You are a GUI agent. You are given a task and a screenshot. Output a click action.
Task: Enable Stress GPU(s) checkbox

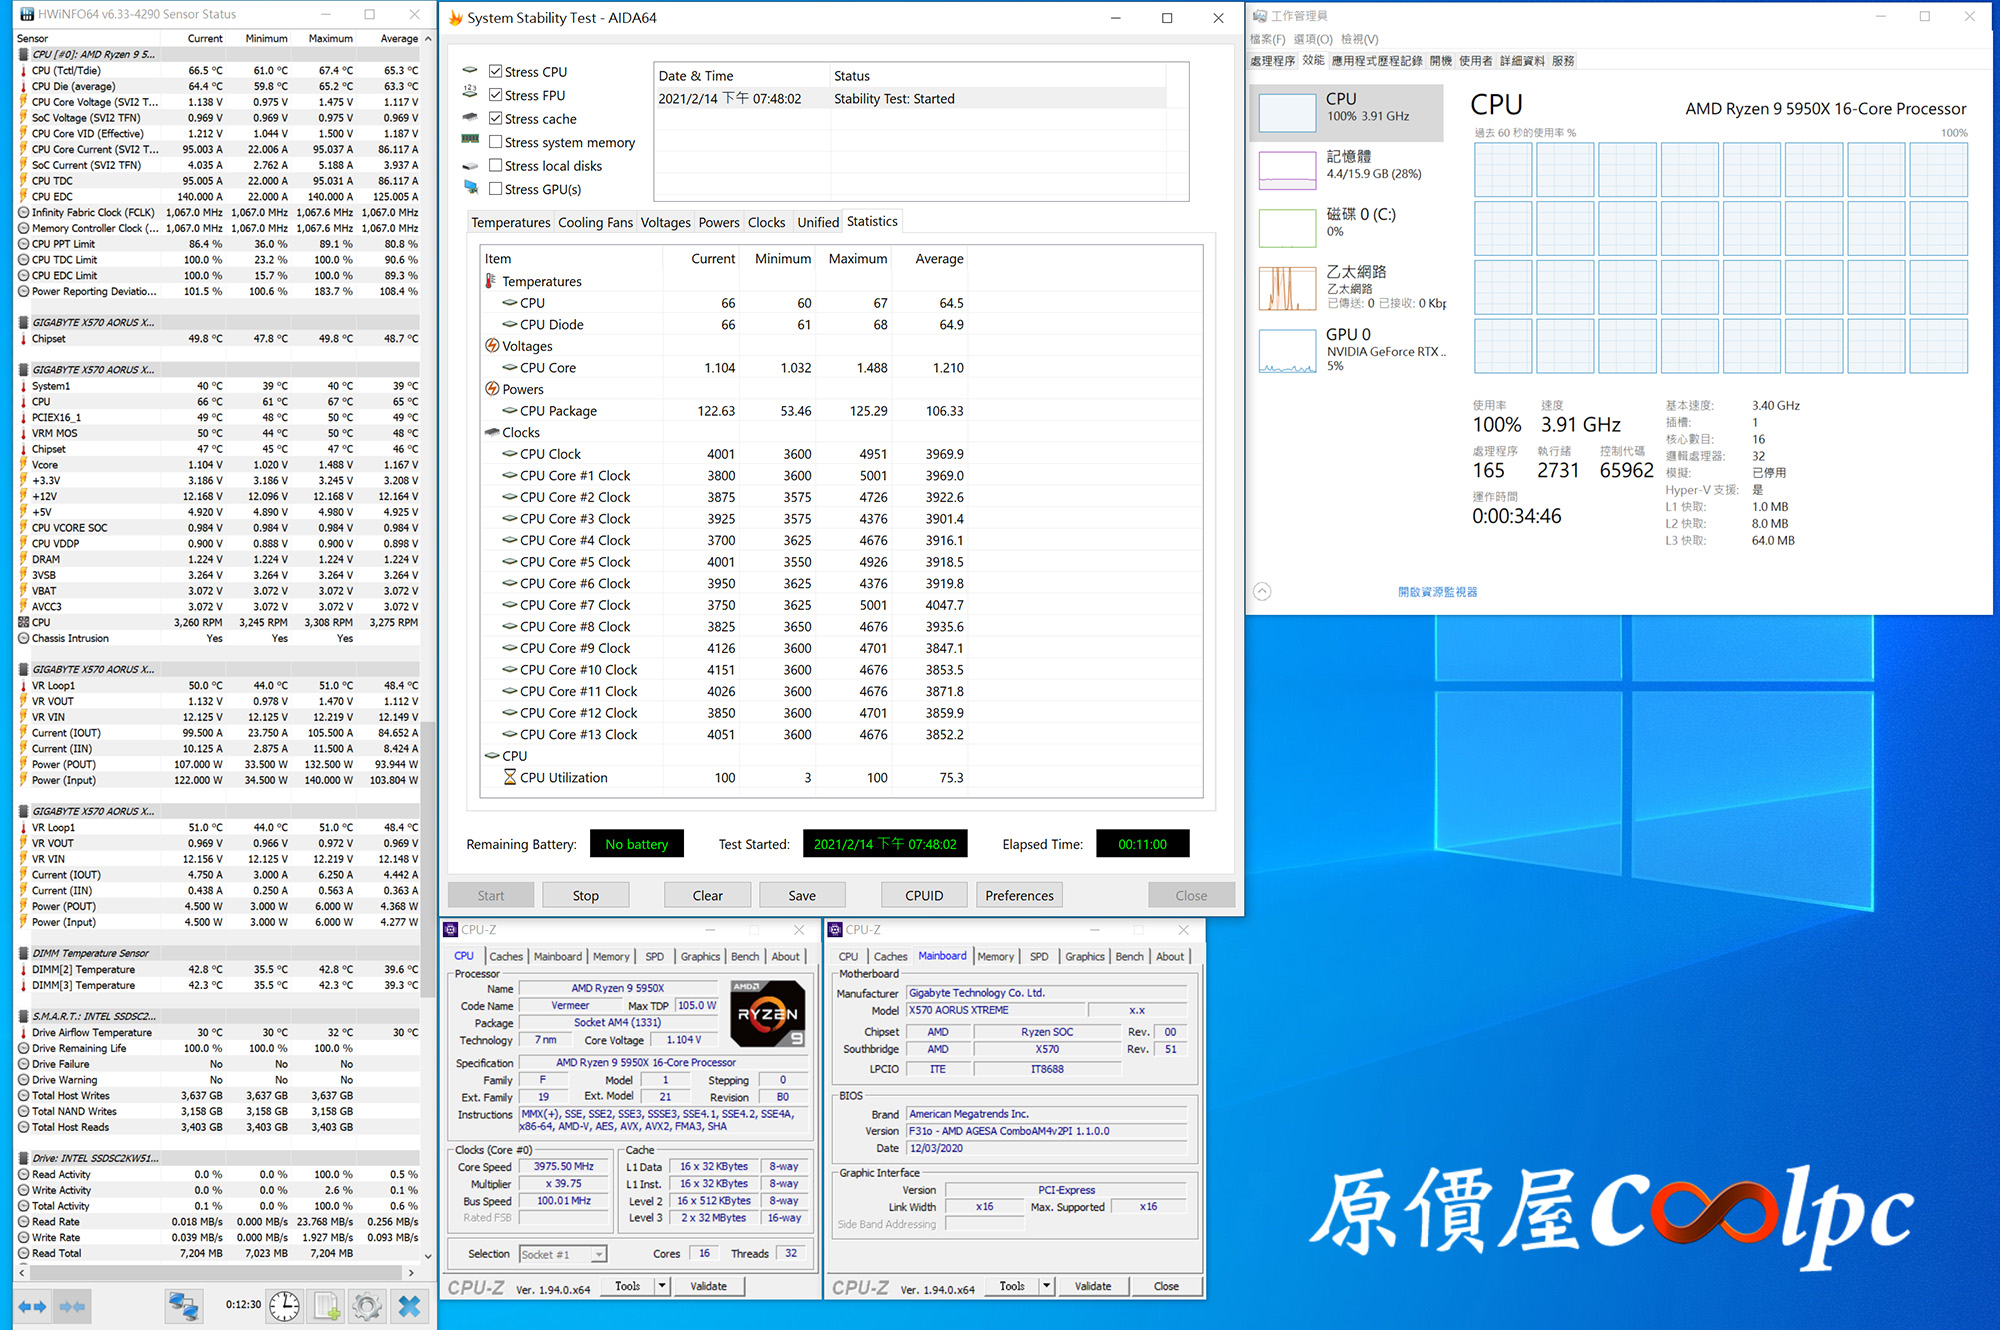495,188
